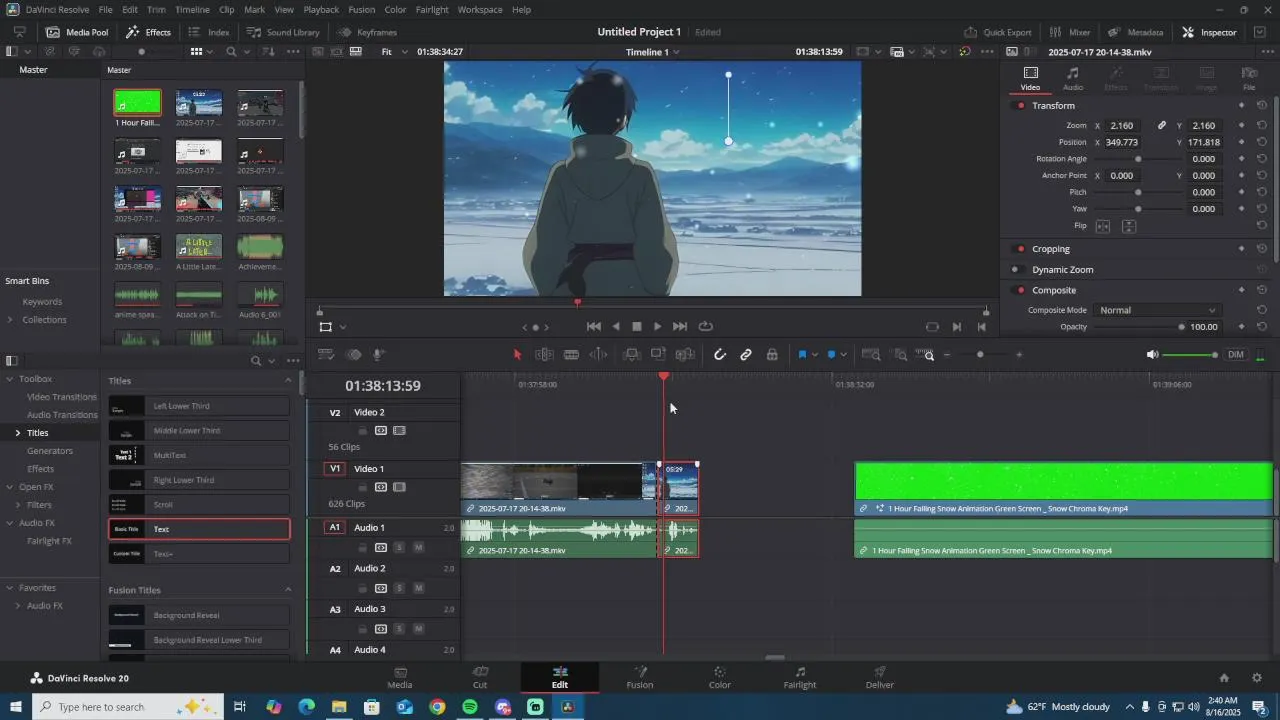This screenshot has height=720, width=1280.
Task: Open the Mixer panel button
Action: (x=1070, y=32)
